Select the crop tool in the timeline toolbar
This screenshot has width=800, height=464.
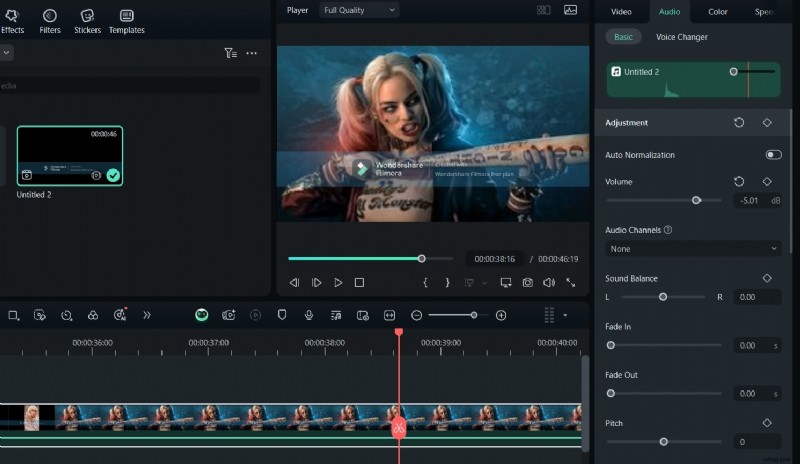pyautogui.click(x=14, y=315)
